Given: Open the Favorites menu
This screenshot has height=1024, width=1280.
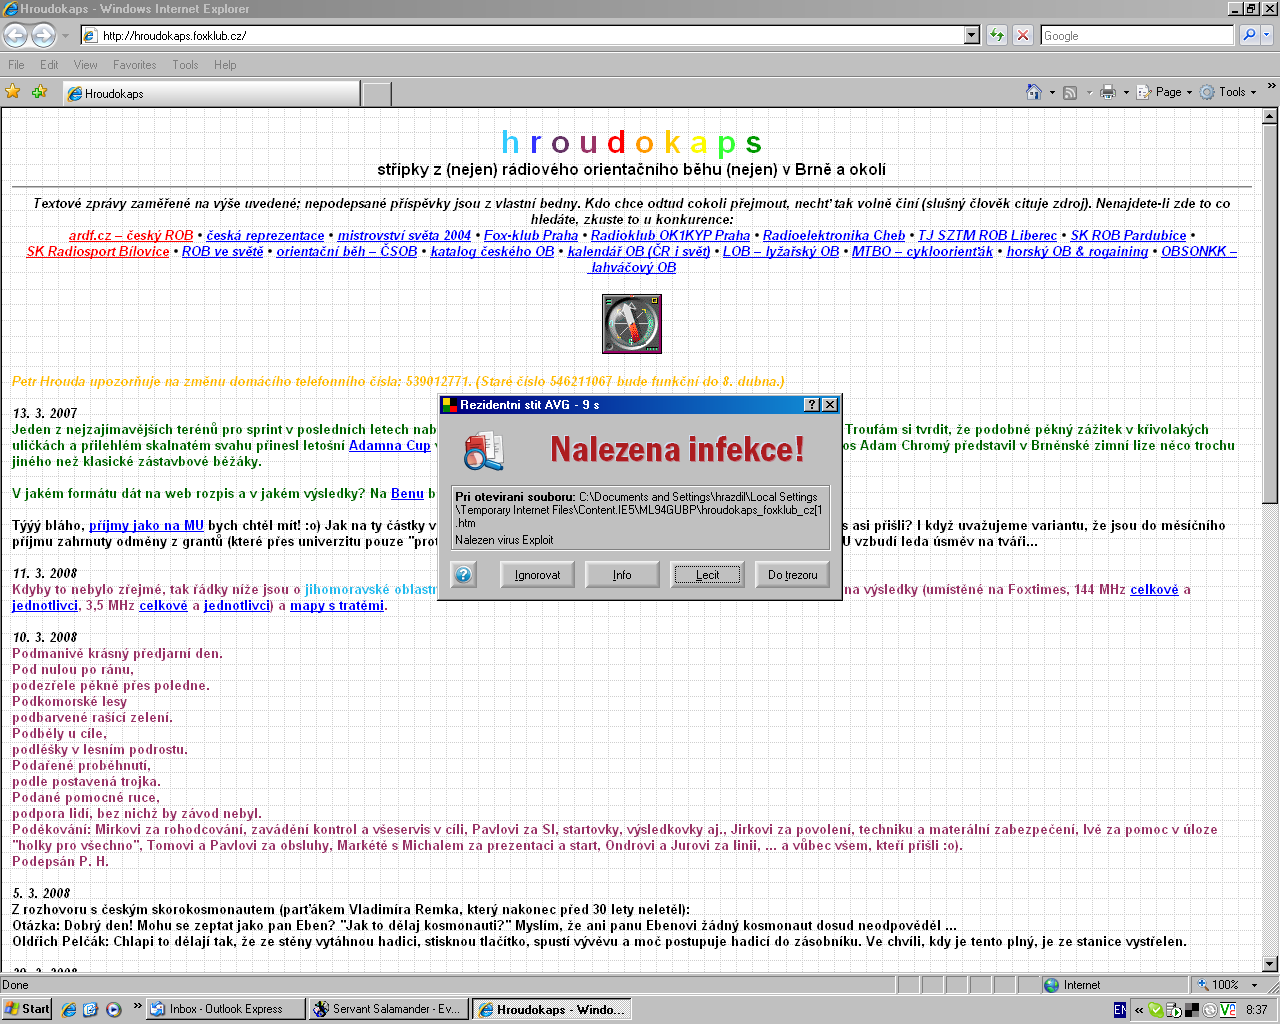Looking at the screenshot, I should [x=135, y=64].
